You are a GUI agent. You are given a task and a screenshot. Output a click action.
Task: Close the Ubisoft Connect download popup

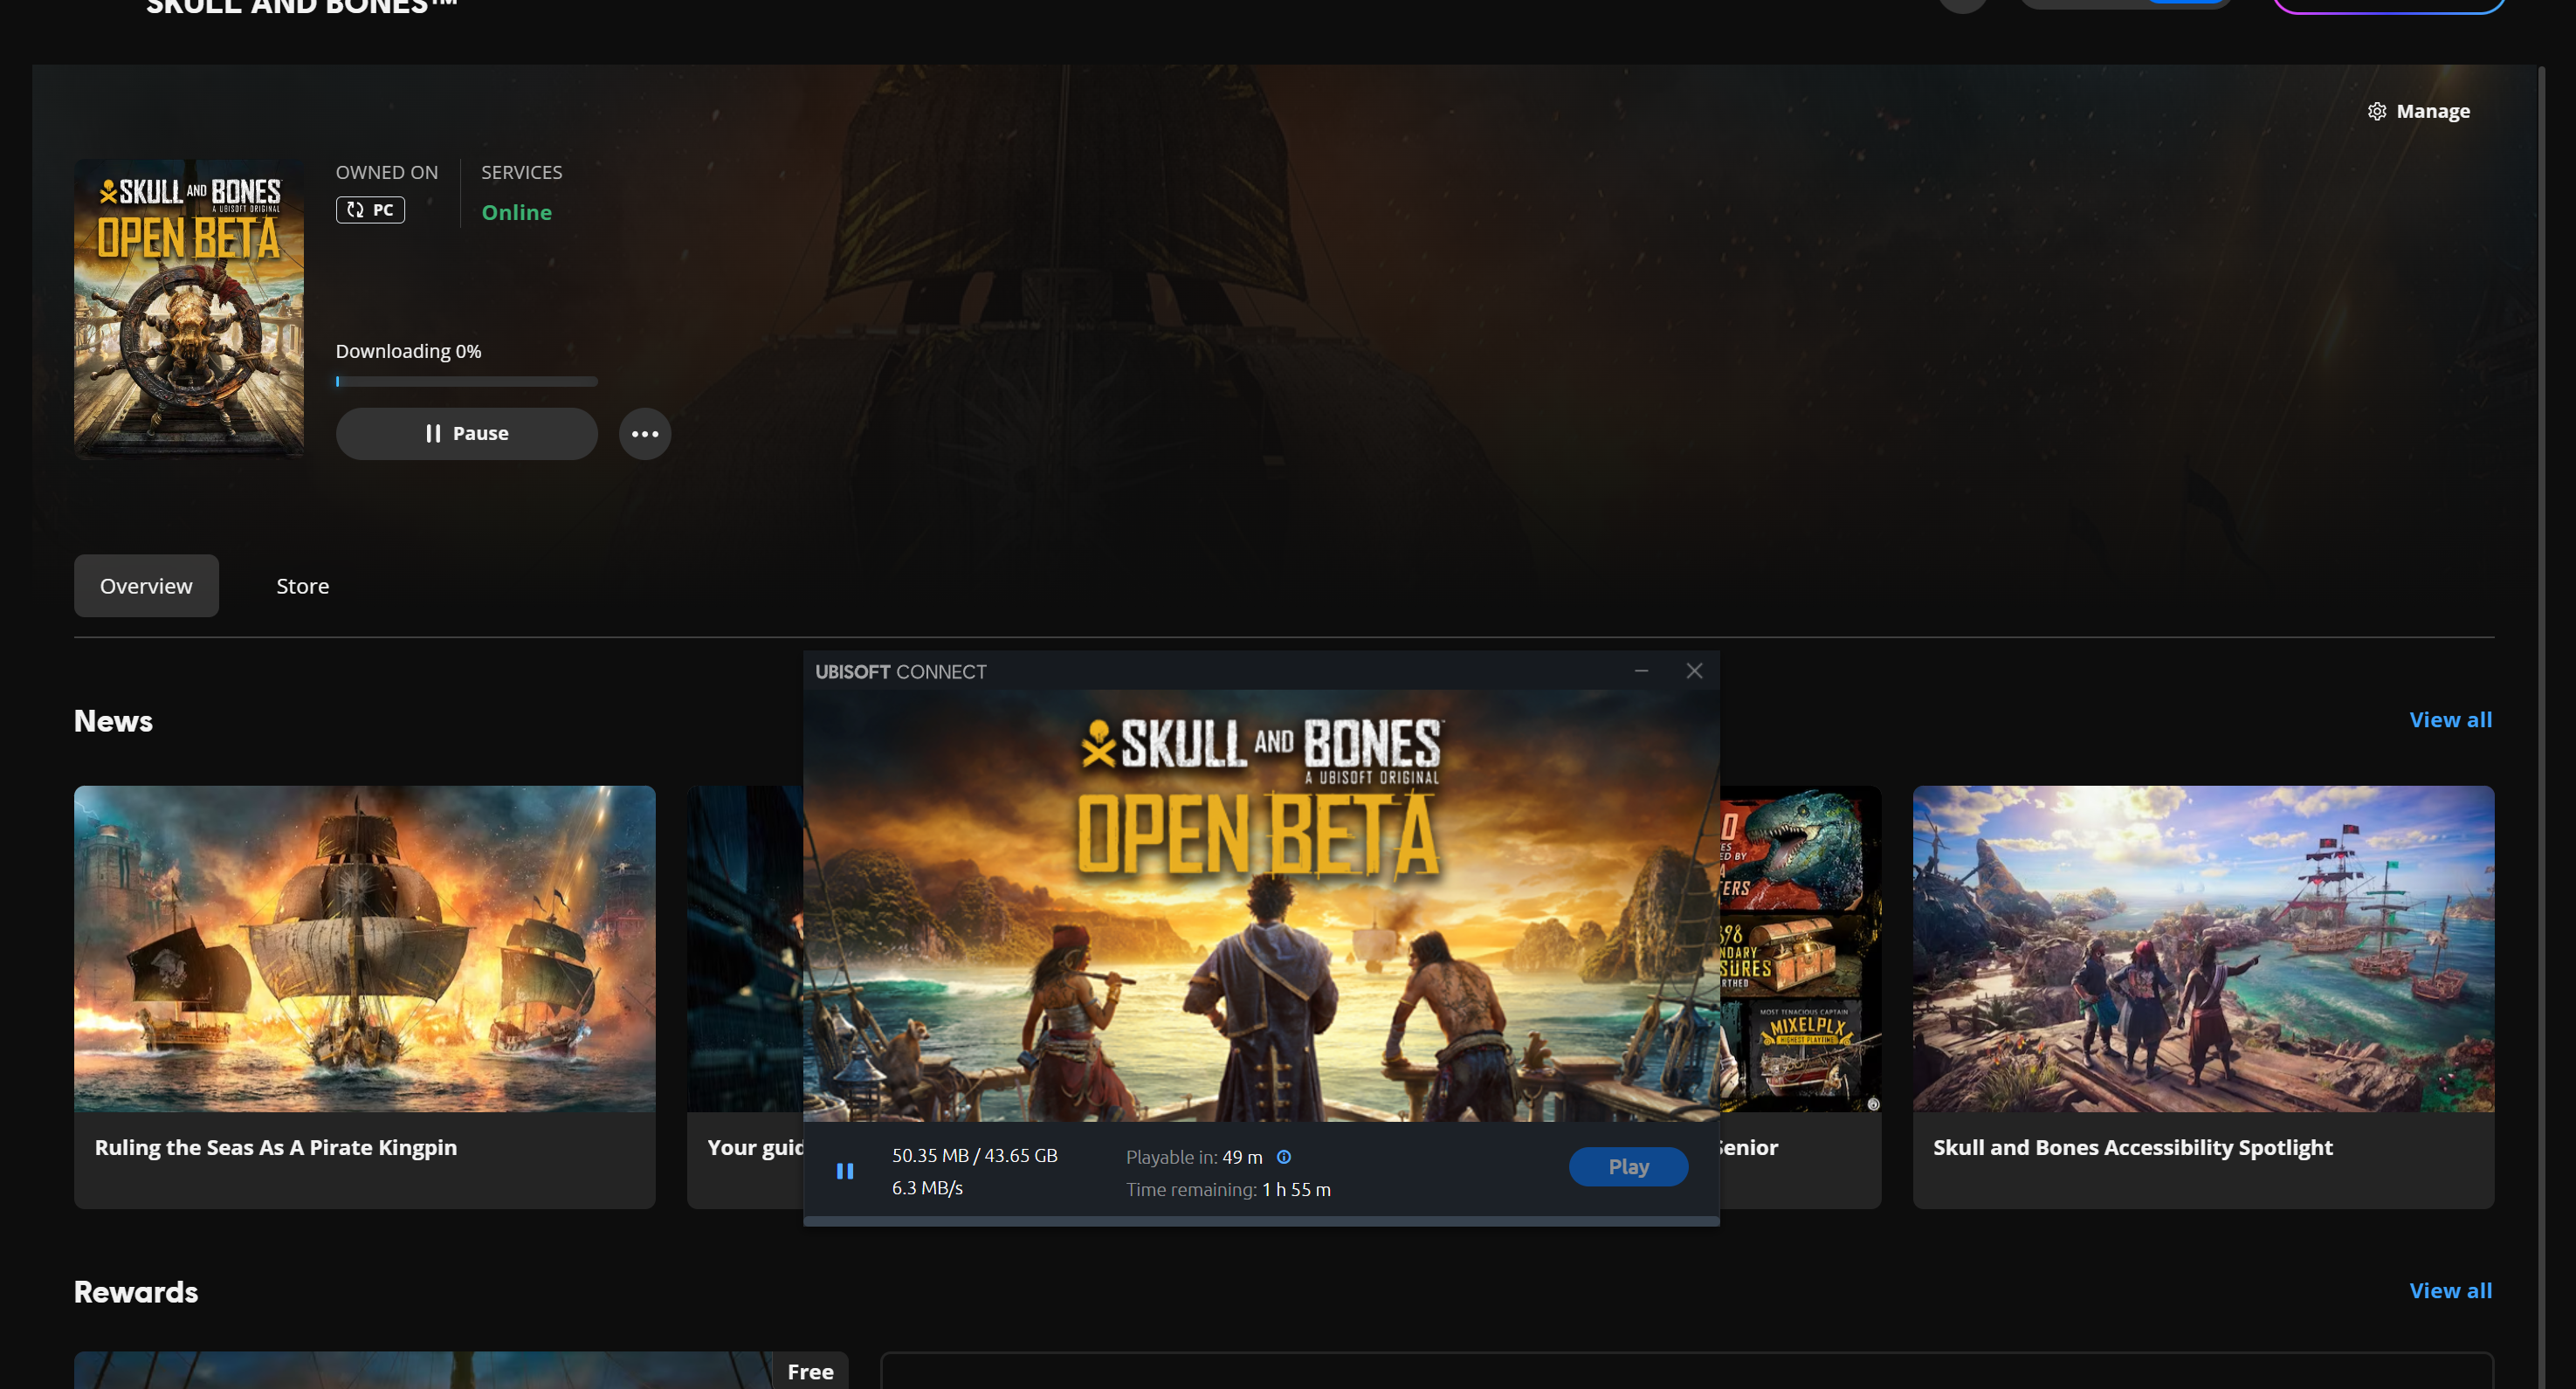(1694, 671)
